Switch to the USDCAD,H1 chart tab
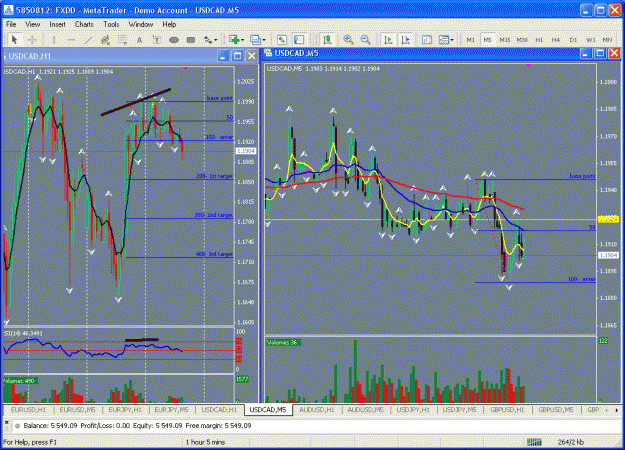This screenshot has width=625, height=450. pos(219,409)
